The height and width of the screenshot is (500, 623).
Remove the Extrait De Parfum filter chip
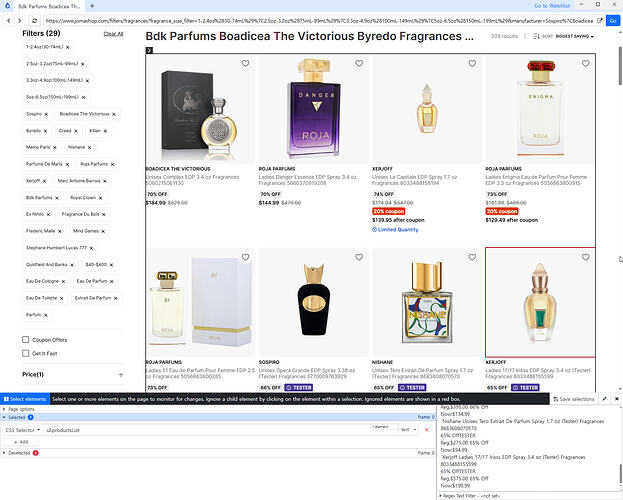(115, 298)
